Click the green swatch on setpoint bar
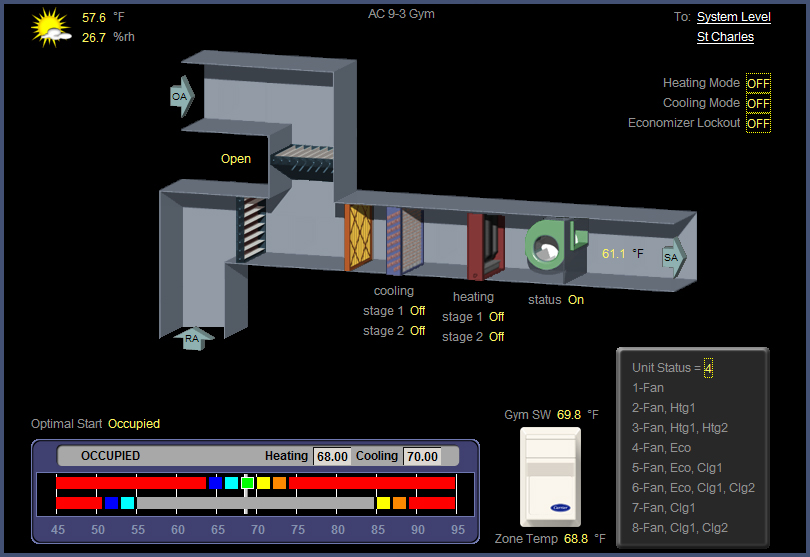Viewport: 810px width, 557px height. [x=247, y=483]
